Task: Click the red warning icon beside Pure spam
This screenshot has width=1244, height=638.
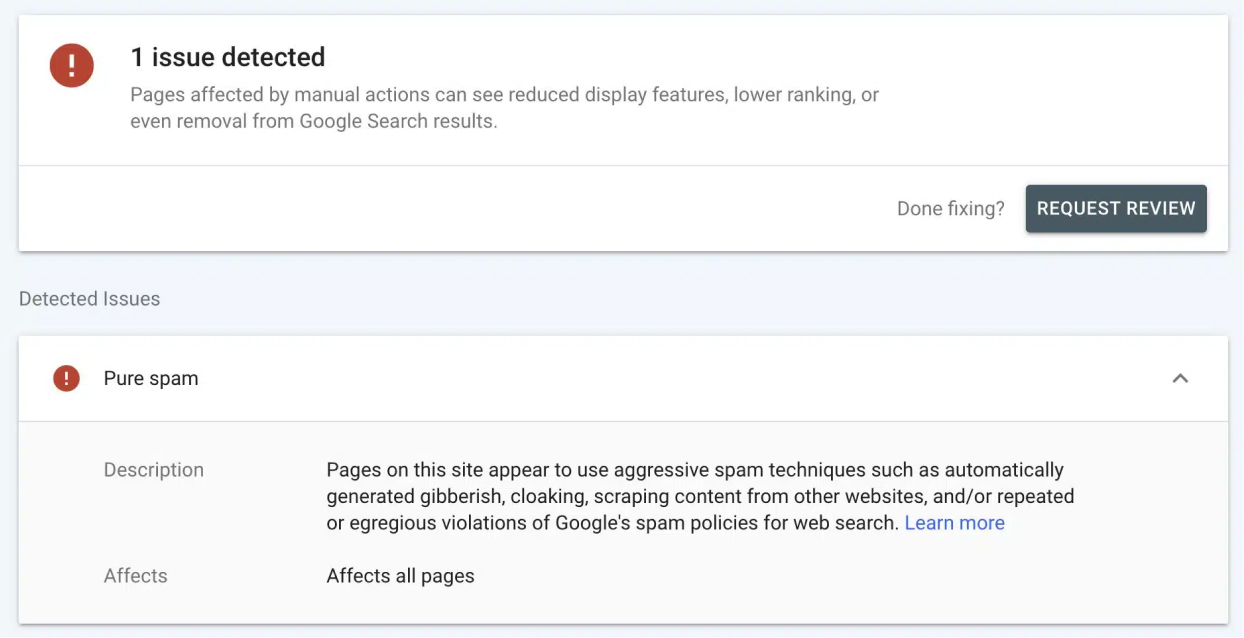Action: 66,378
